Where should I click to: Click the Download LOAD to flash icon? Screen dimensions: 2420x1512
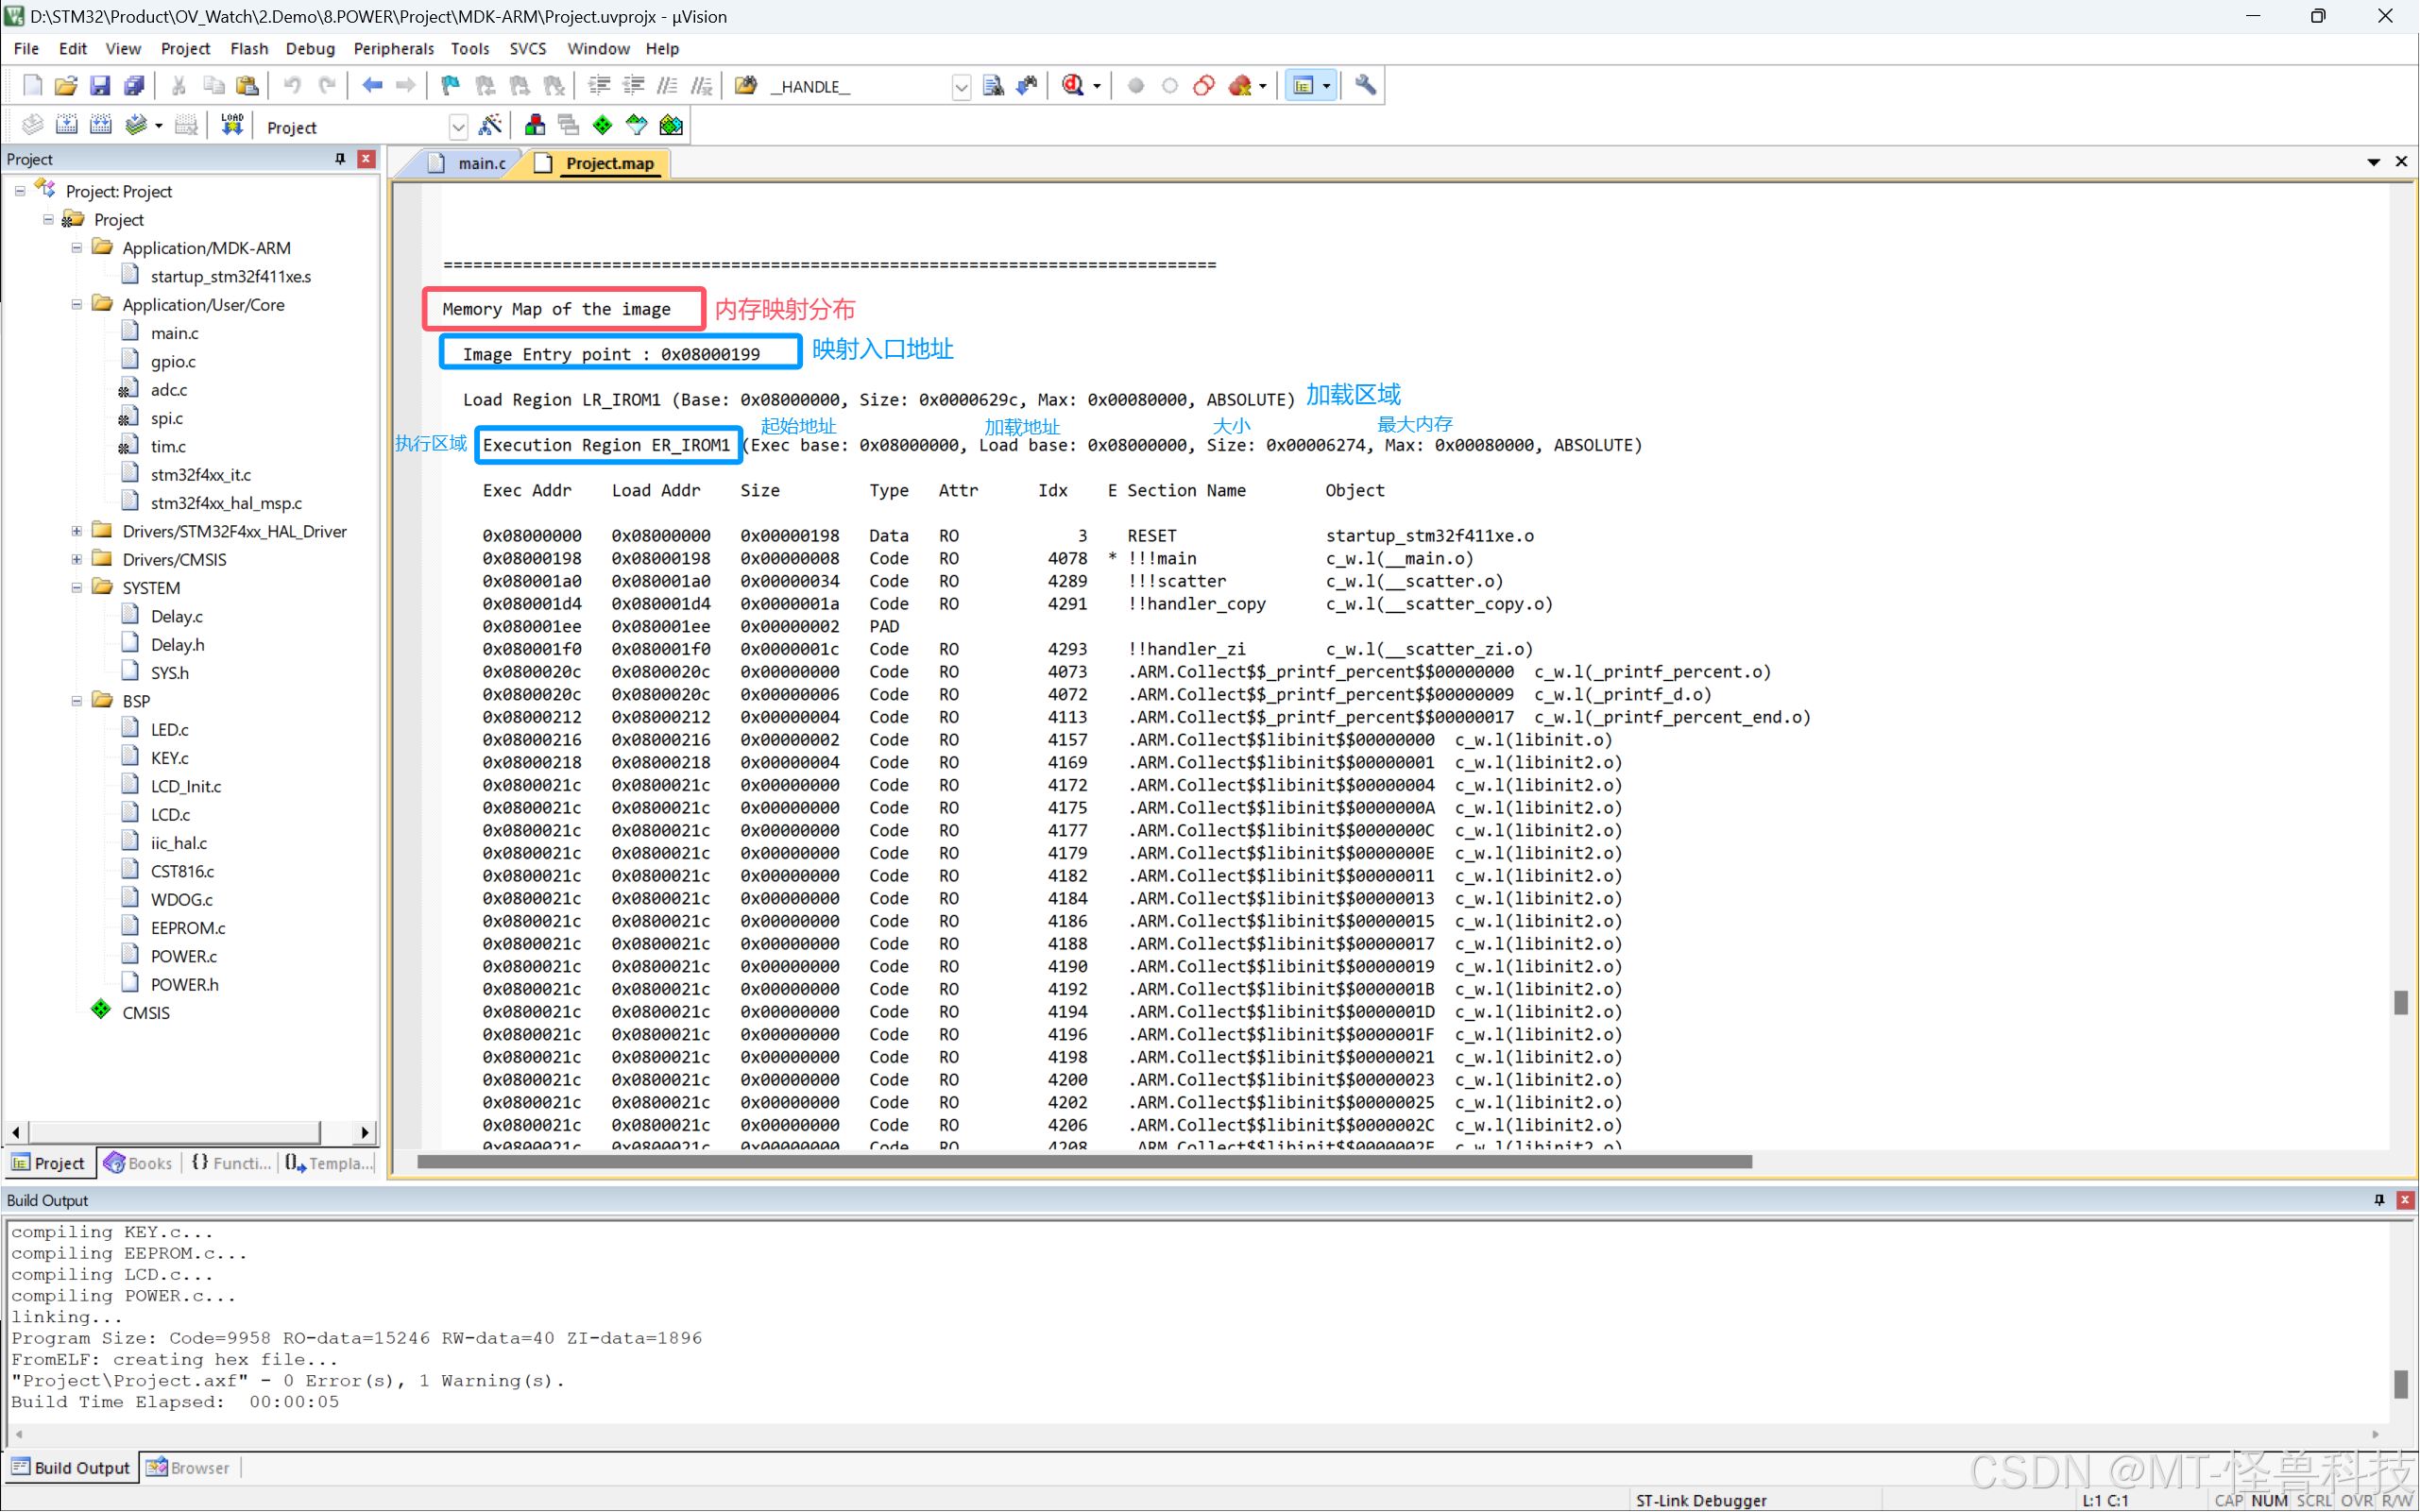pyautogui.click(x=232, y=126)
